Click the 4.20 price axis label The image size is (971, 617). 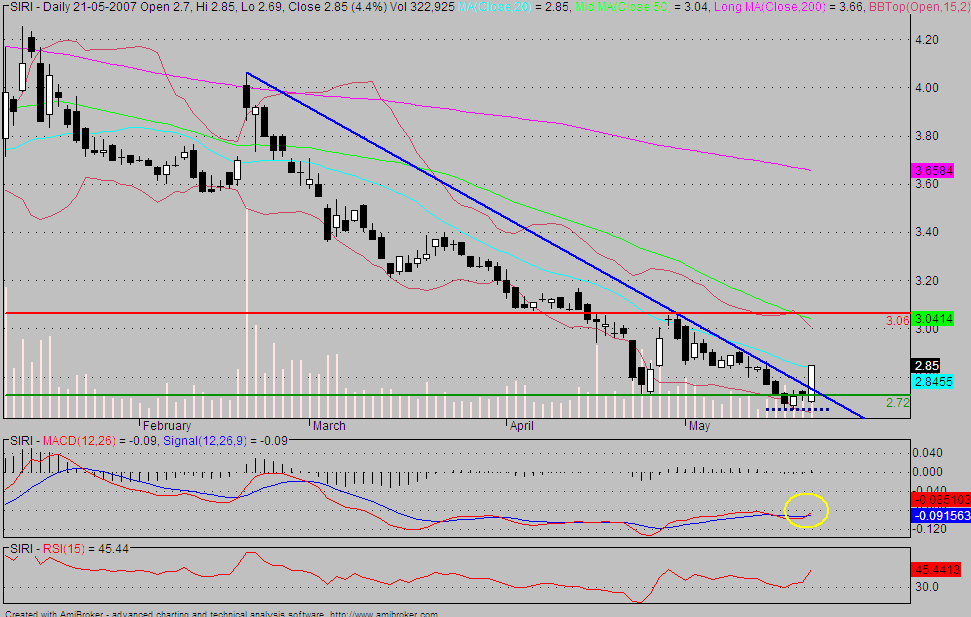pos(926,40)
